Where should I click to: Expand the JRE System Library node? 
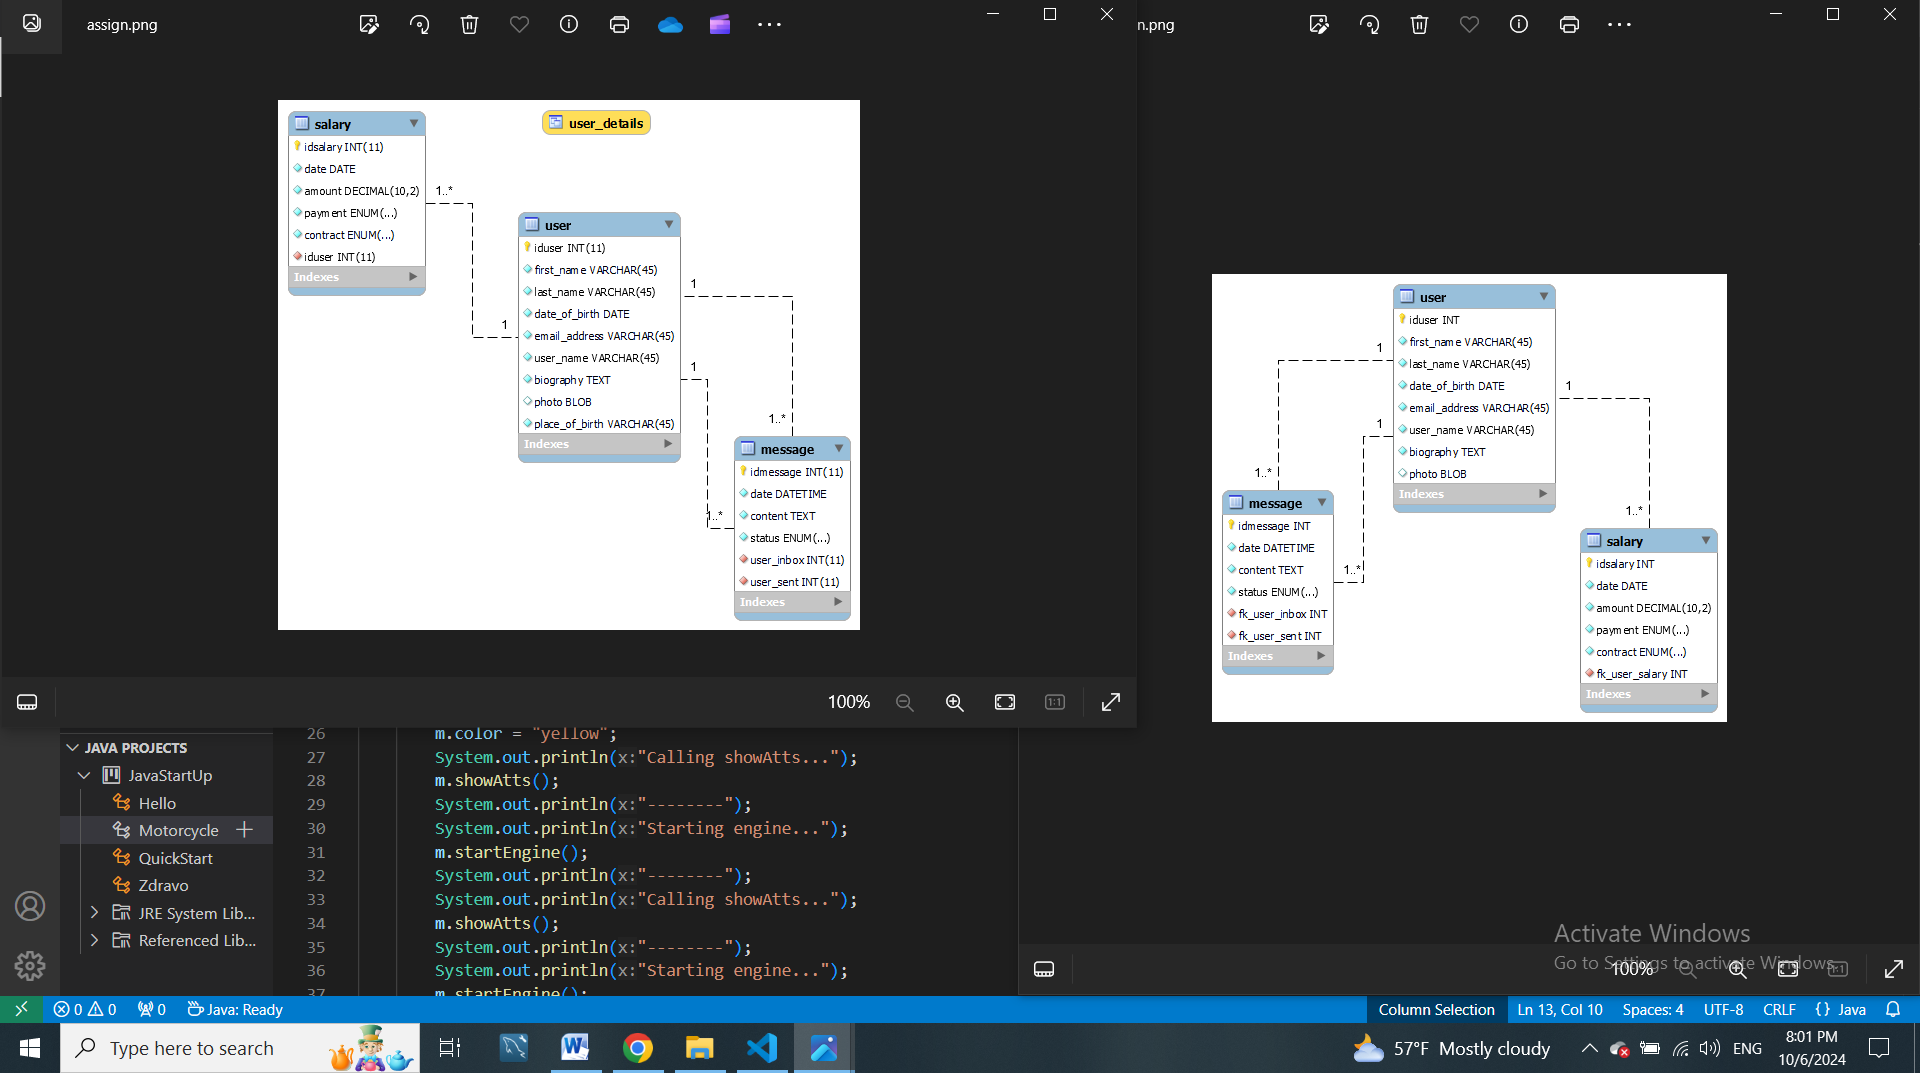[x=94, y=913]
